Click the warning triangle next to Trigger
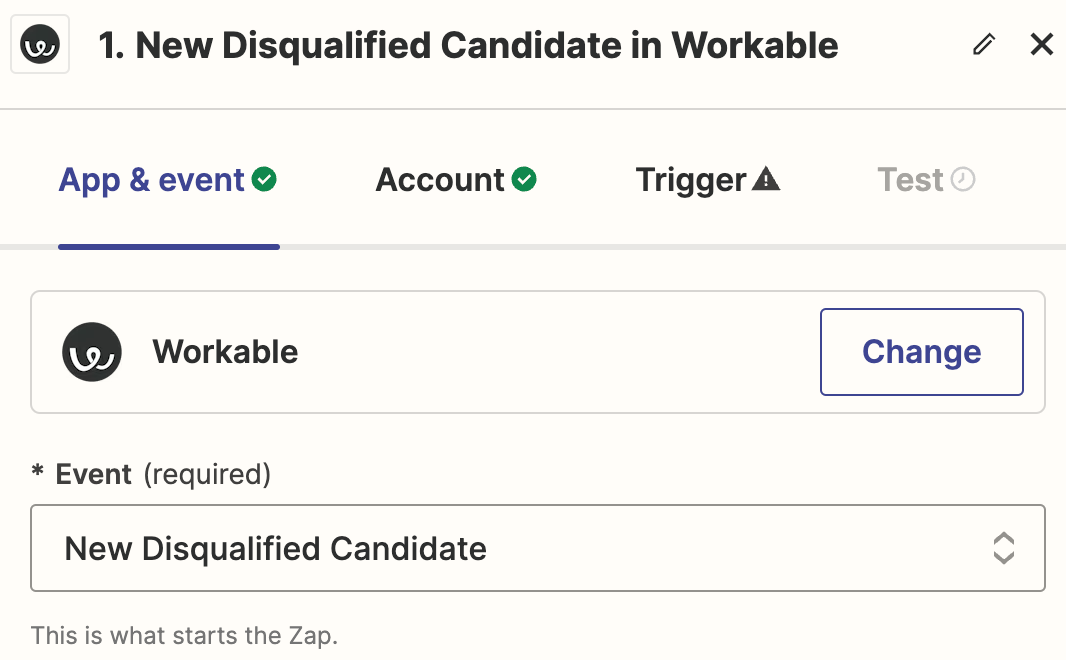This screenshot has width=1066, height=660. point(766,180)
